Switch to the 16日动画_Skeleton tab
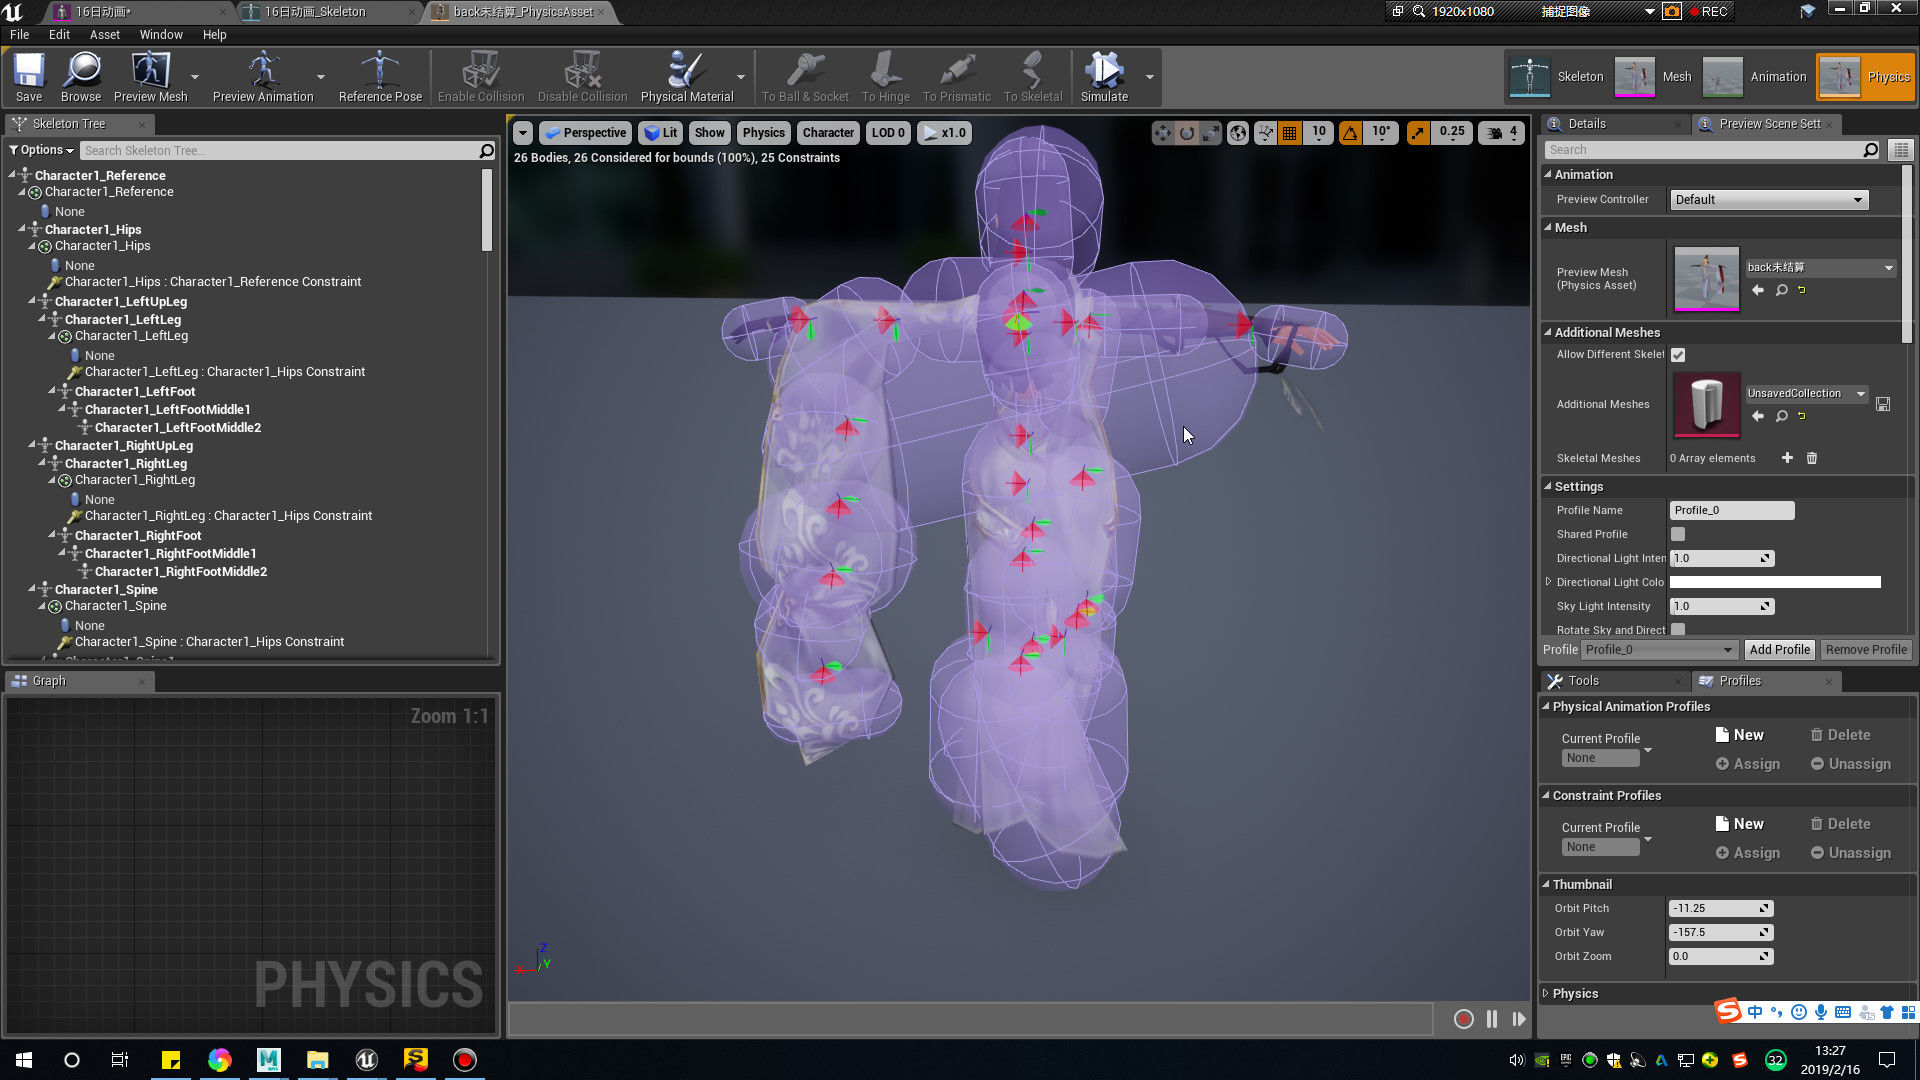The image size is (1920, 1080). tap(315, 12)
